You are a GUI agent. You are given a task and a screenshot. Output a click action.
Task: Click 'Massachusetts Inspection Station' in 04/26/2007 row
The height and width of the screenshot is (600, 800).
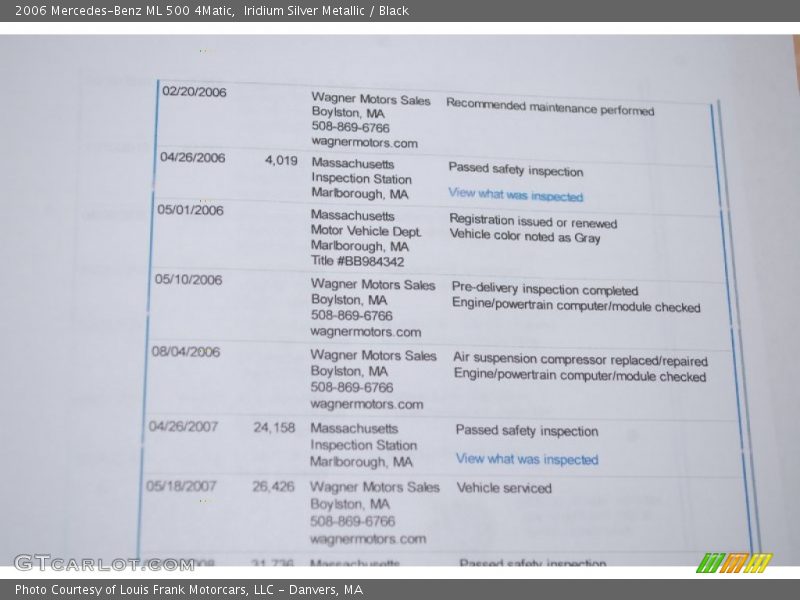(x=363, y=437)
